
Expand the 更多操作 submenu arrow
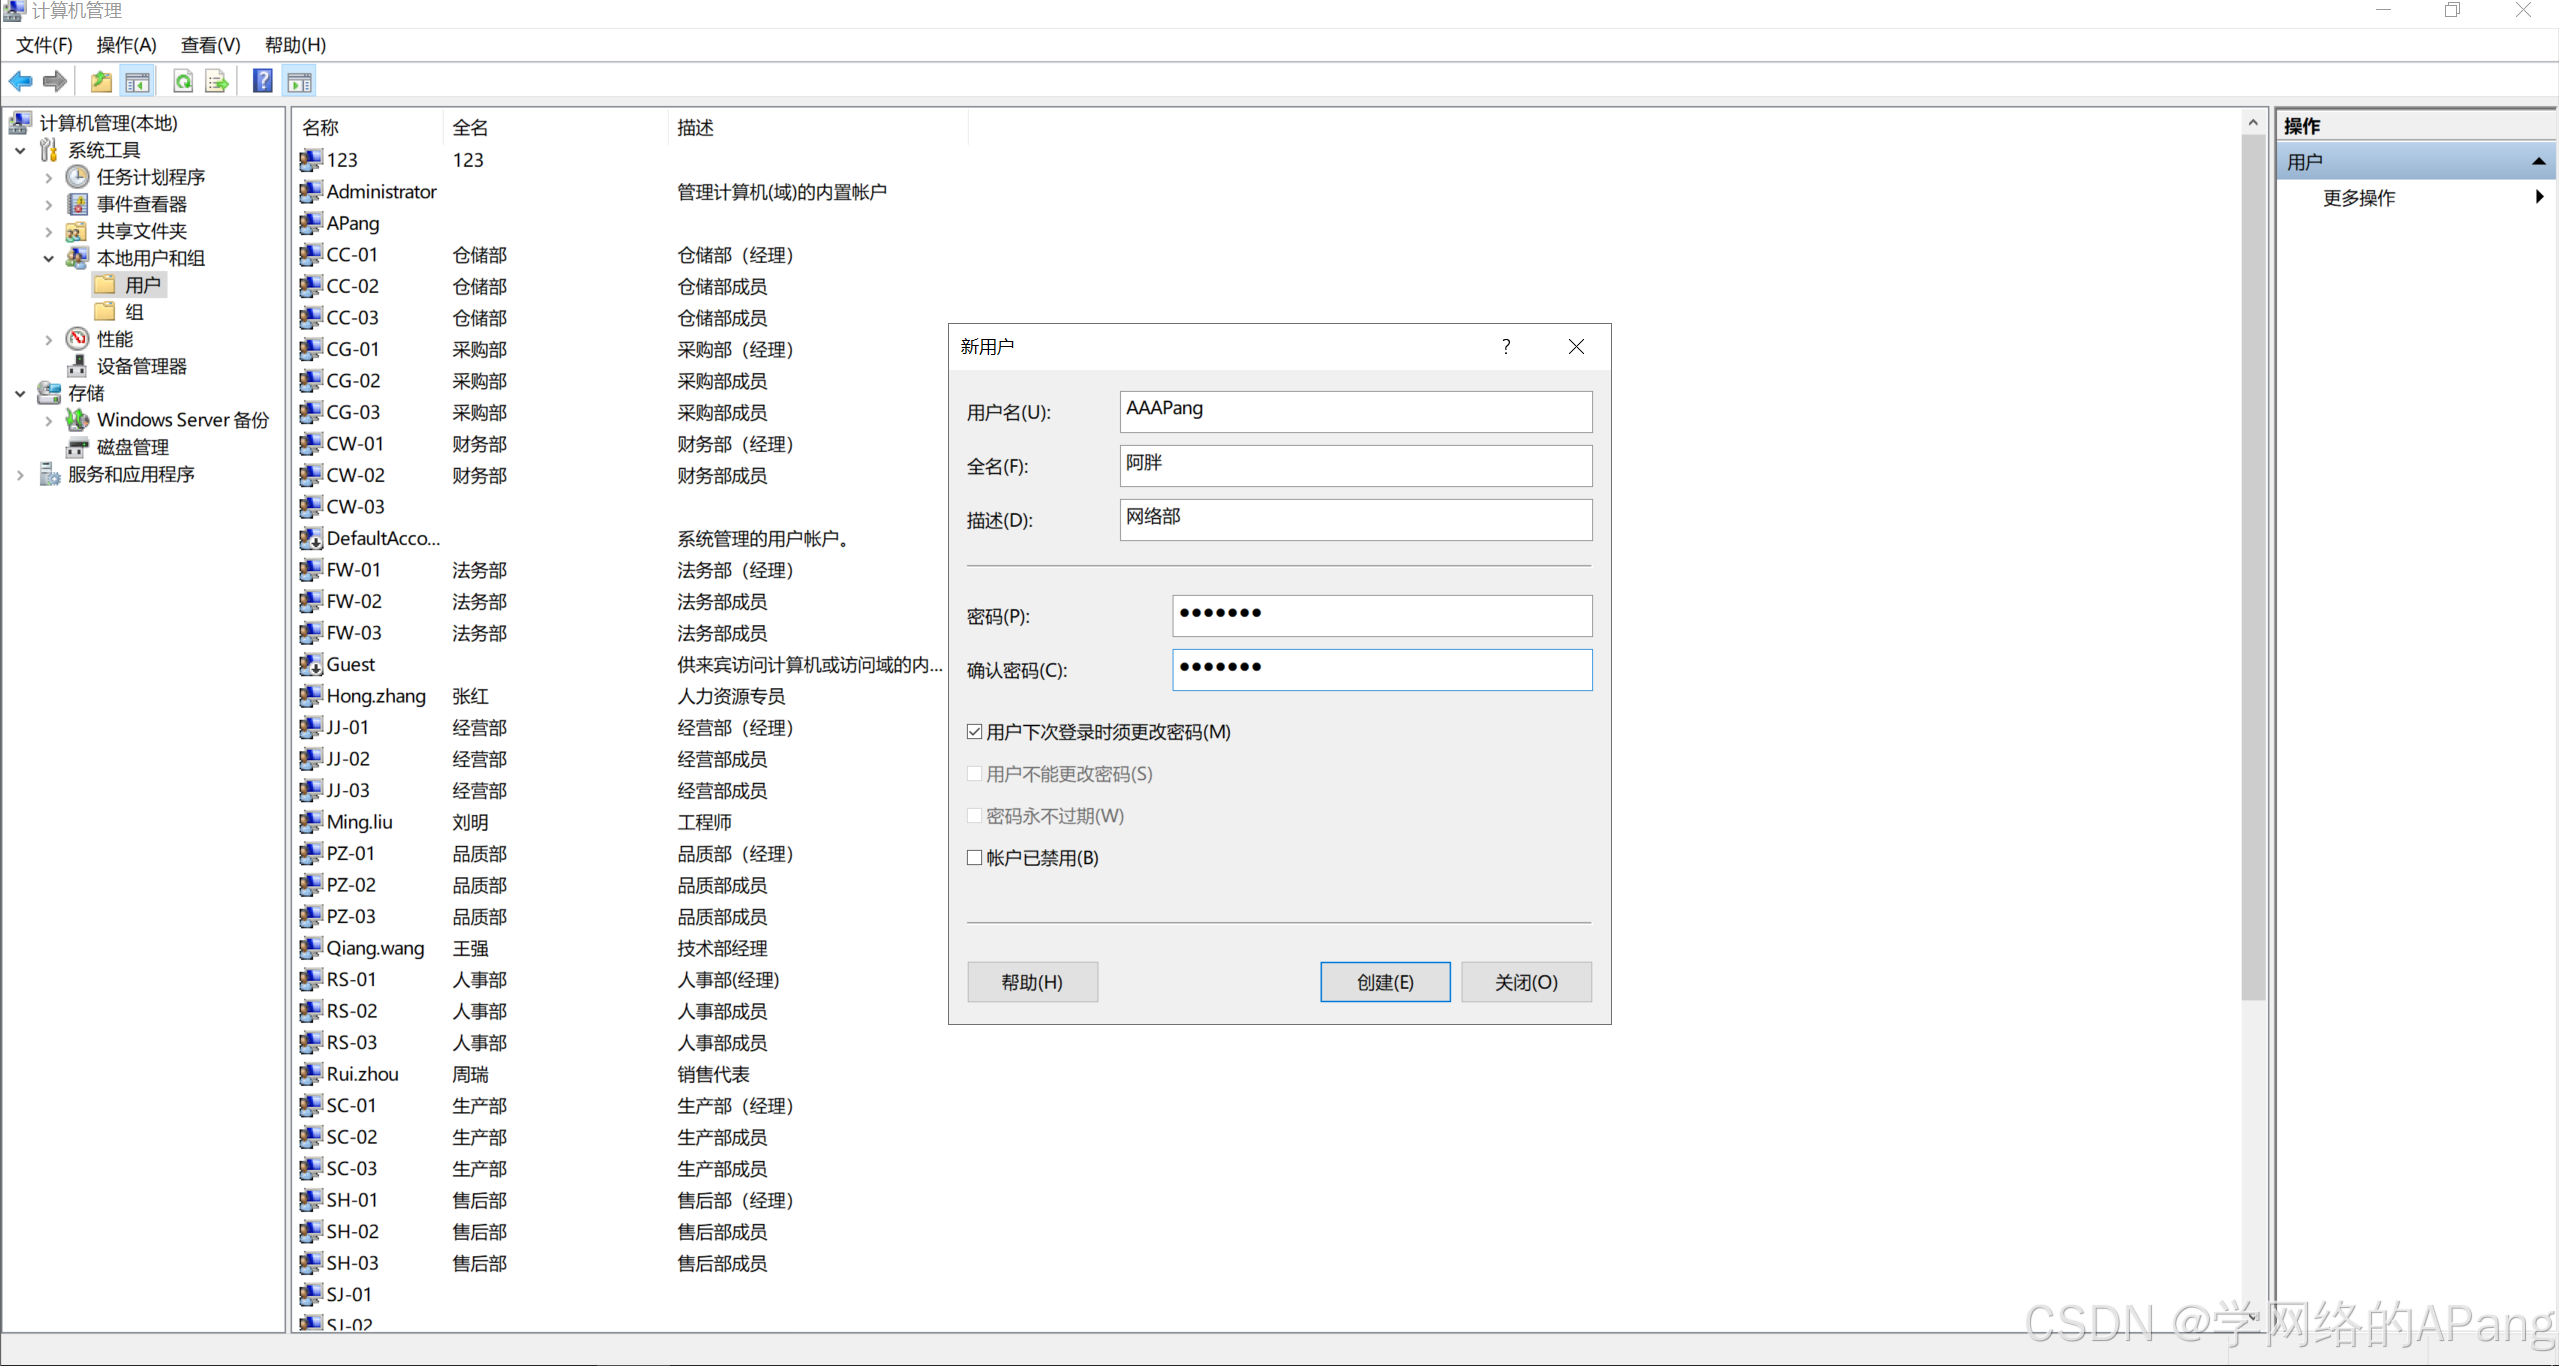point(2538,197)
